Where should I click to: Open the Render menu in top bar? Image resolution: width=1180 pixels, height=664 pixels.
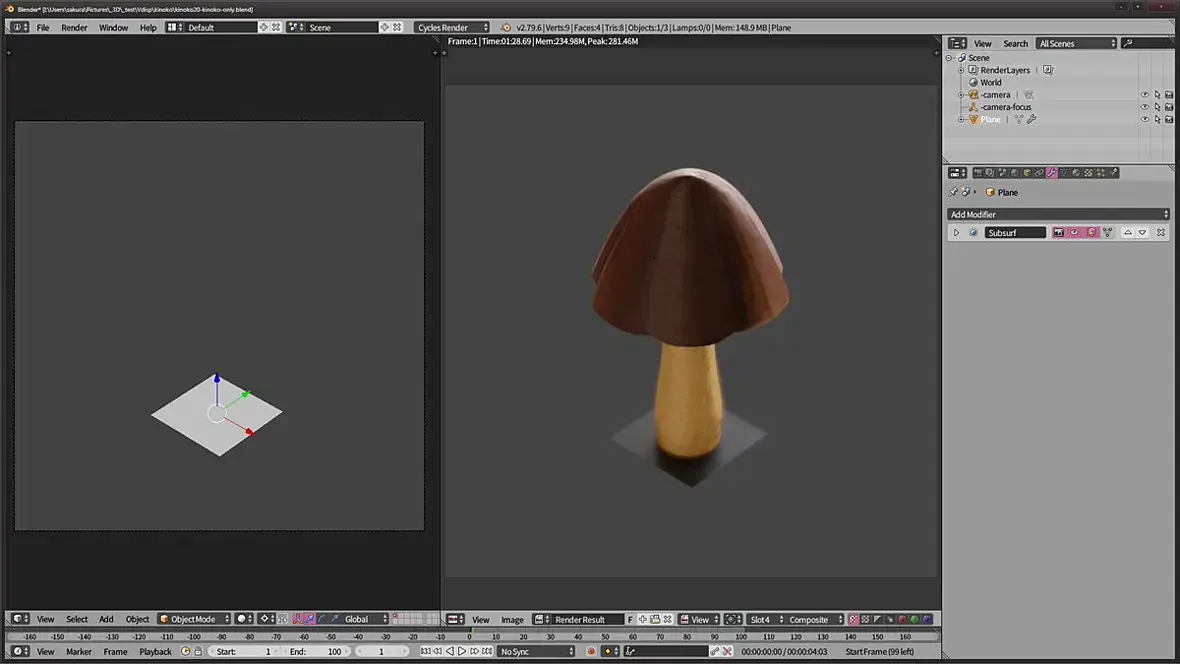point(74,27)
